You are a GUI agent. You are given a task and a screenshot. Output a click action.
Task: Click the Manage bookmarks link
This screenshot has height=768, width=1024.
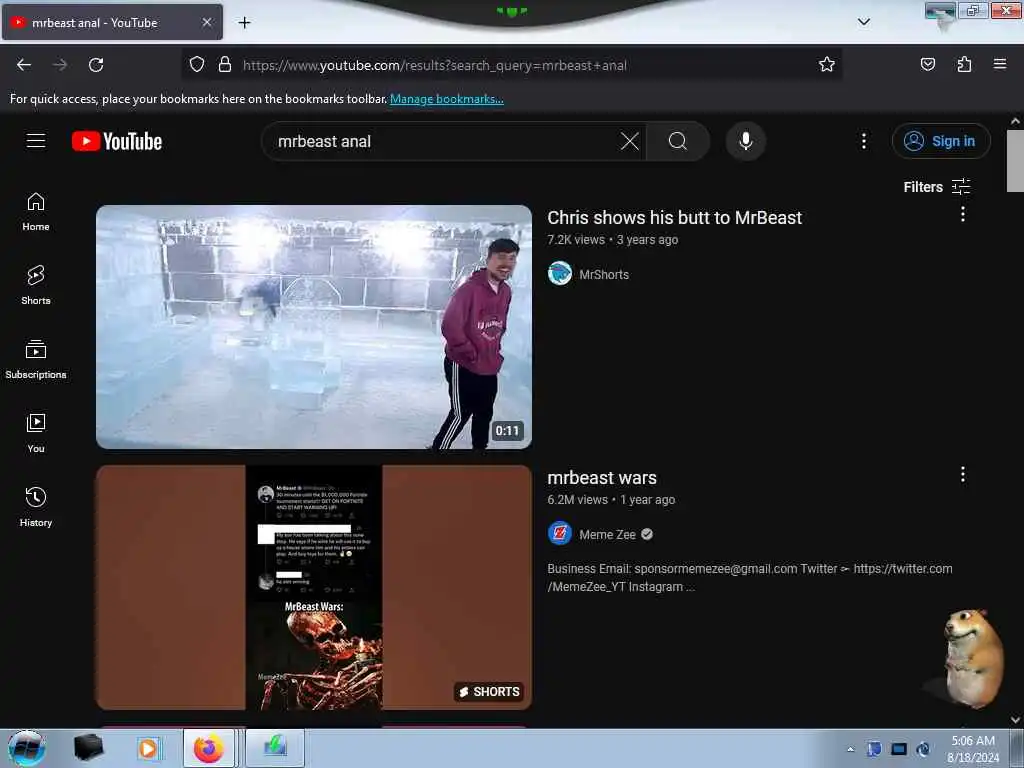(447, 99)
